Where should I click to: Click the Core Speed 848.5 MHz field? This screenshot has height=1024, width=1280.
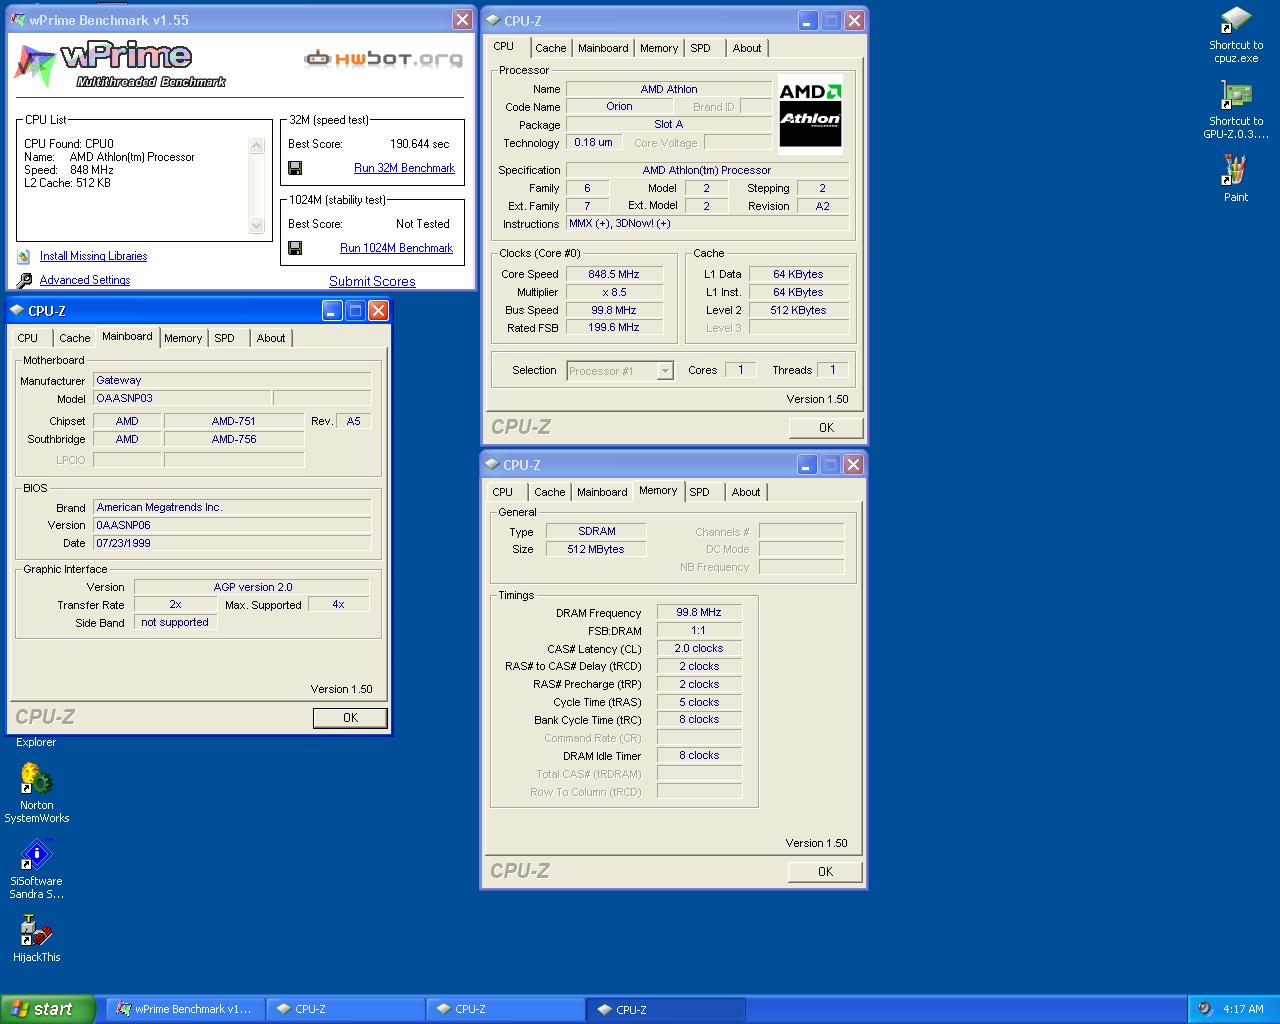(x=614, y=274)
